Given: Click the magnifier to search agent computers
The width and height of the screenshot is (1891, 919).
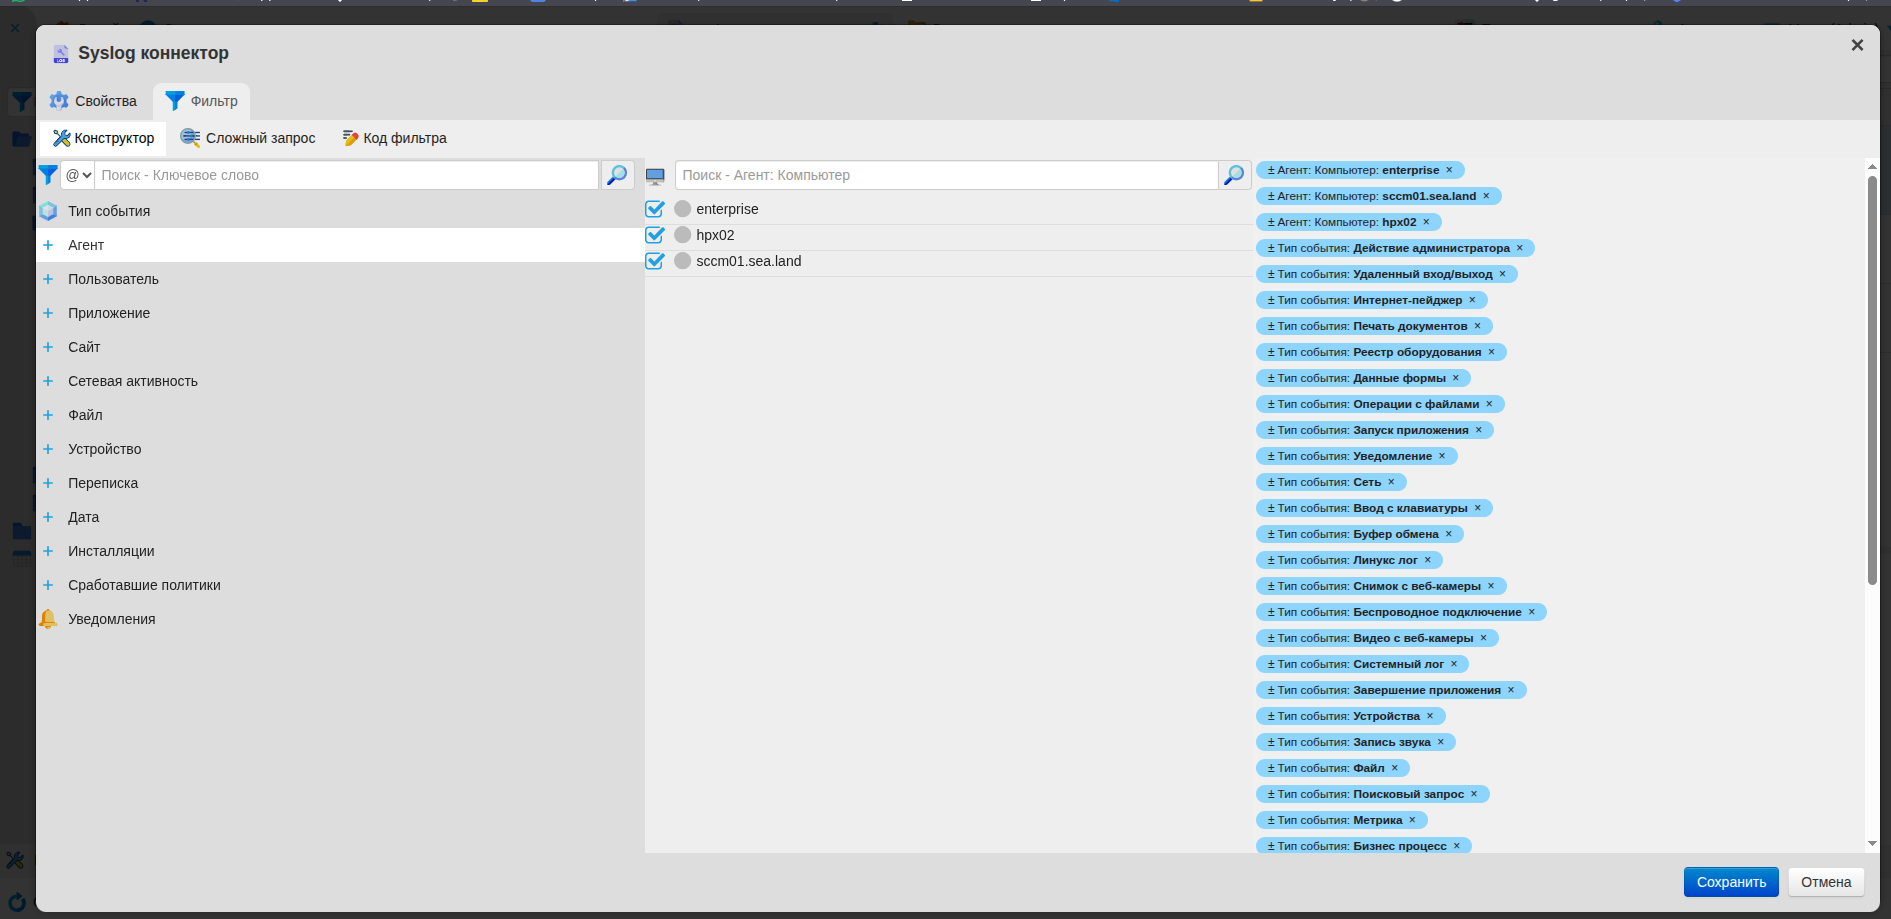Looking at the screenshot, I should tap(1234, 175).
